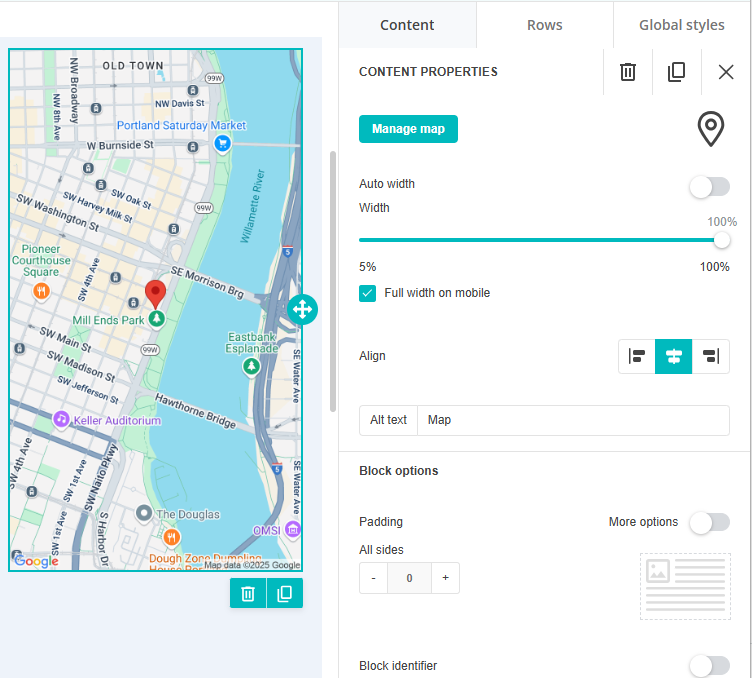Open the Rows tab
The width and height of the screenshot is (752, 678).
coord(544,25)
